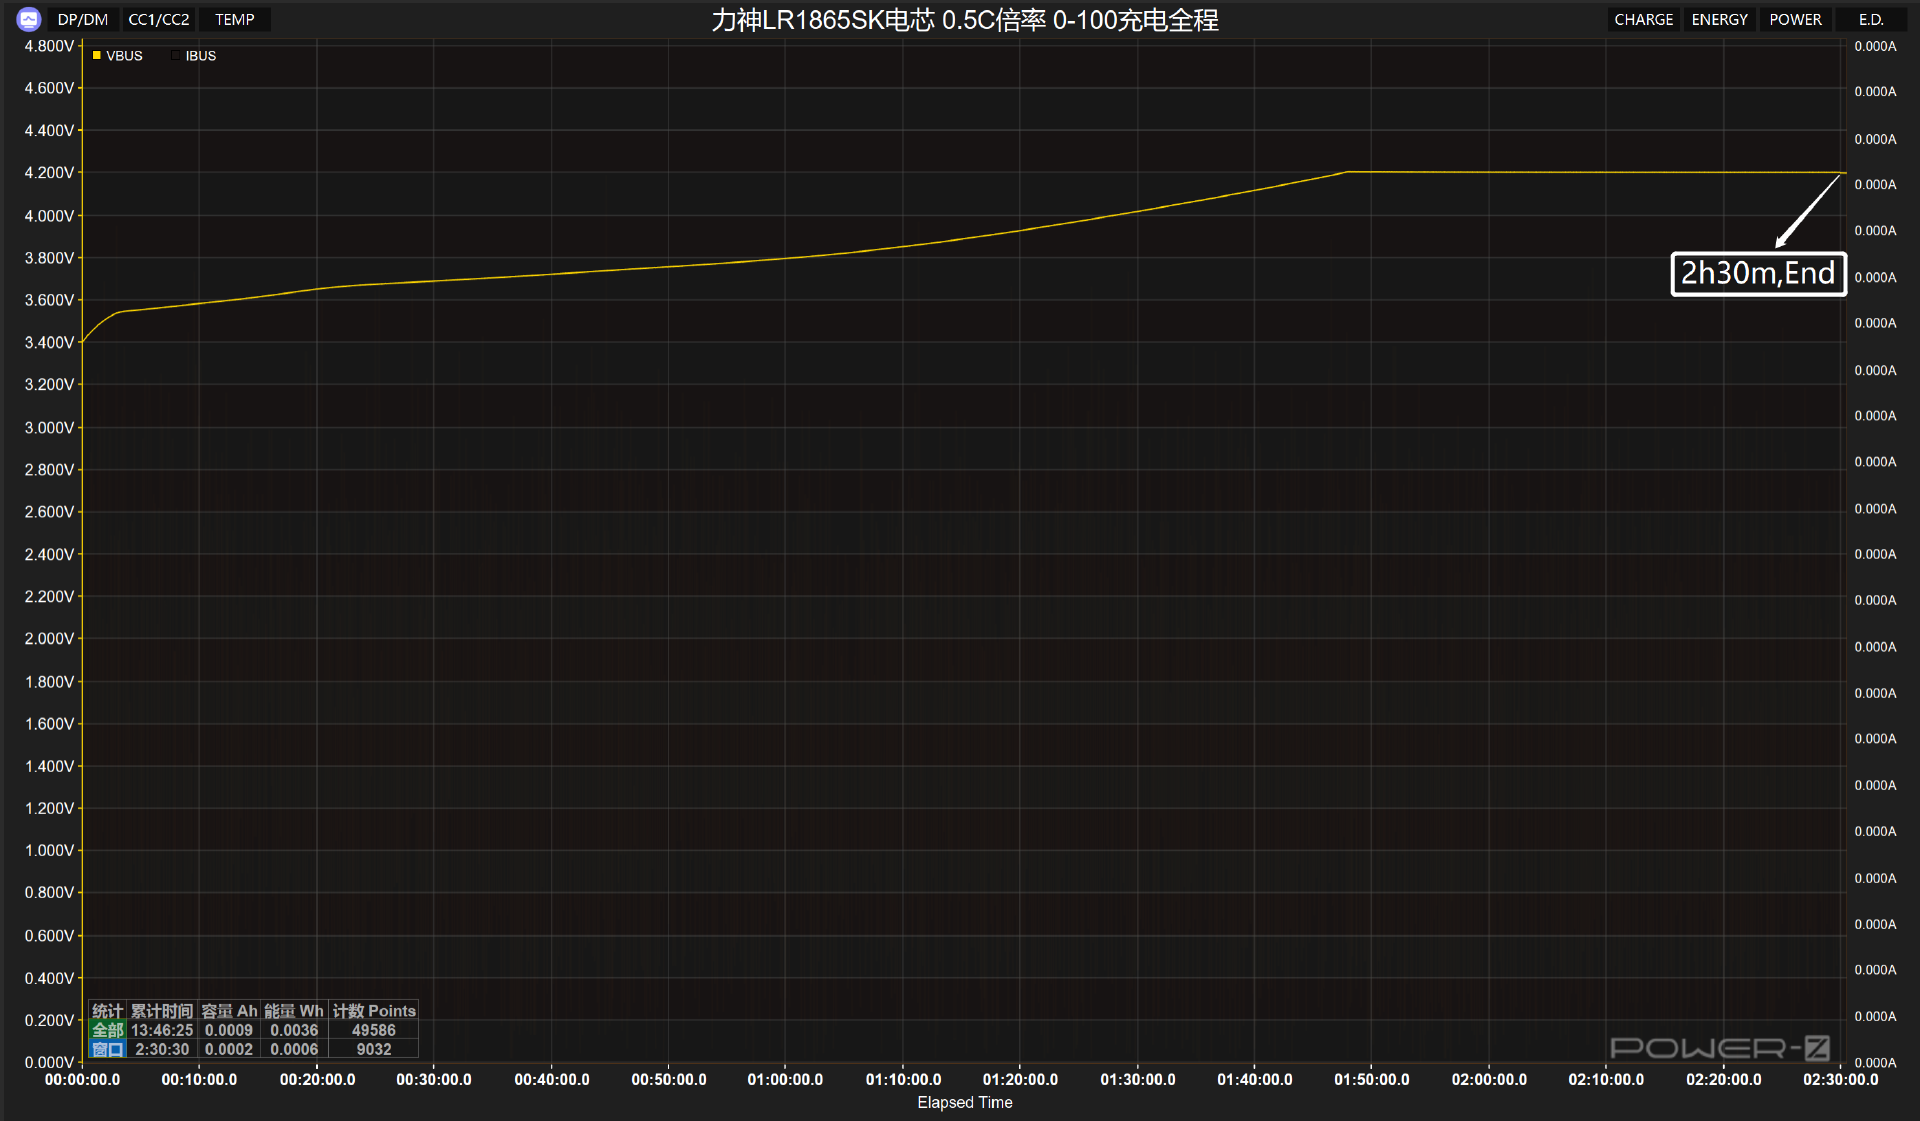Click the 01:00:00.0 time axis label
The height and width of the screenshot is (1121, 1920).
(785, 1080)
